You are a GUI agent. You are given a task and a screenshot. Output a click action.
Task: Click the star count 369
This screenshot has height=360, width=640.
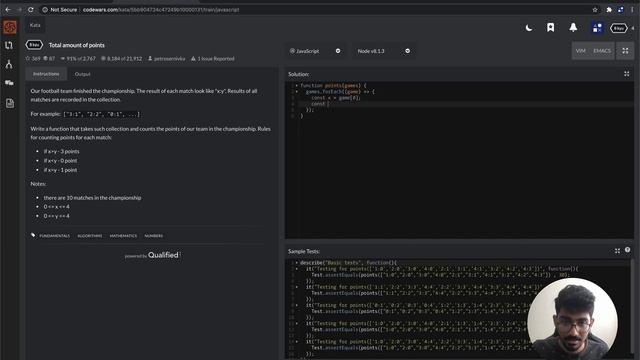[x=33, y=59]
